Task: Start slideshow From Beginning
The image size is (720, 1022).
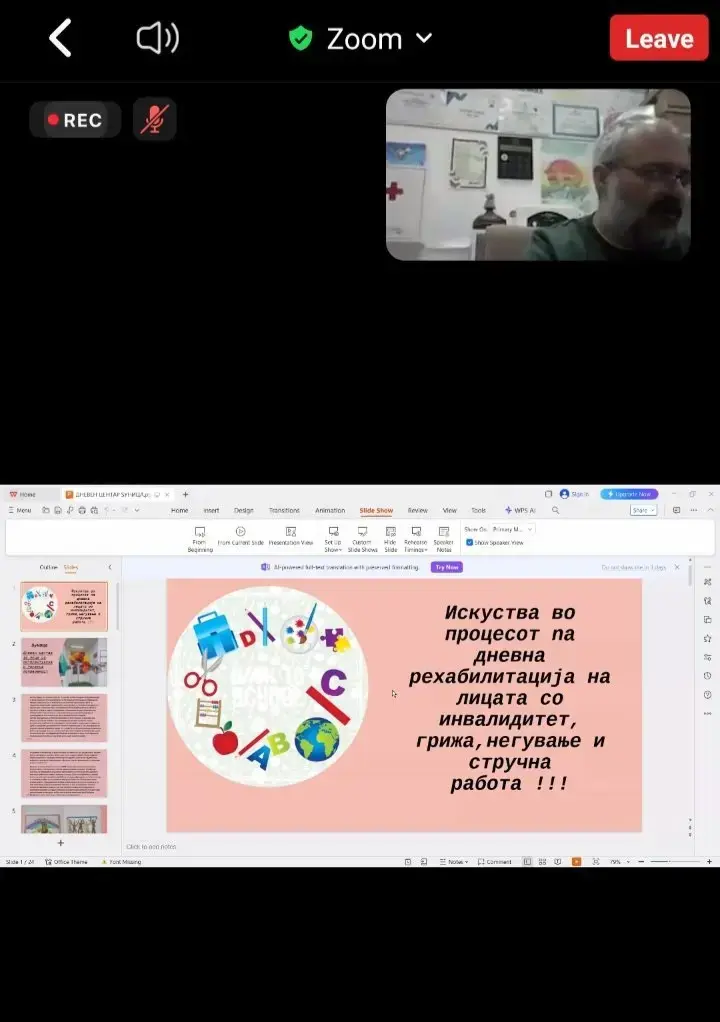Action: 200,539
